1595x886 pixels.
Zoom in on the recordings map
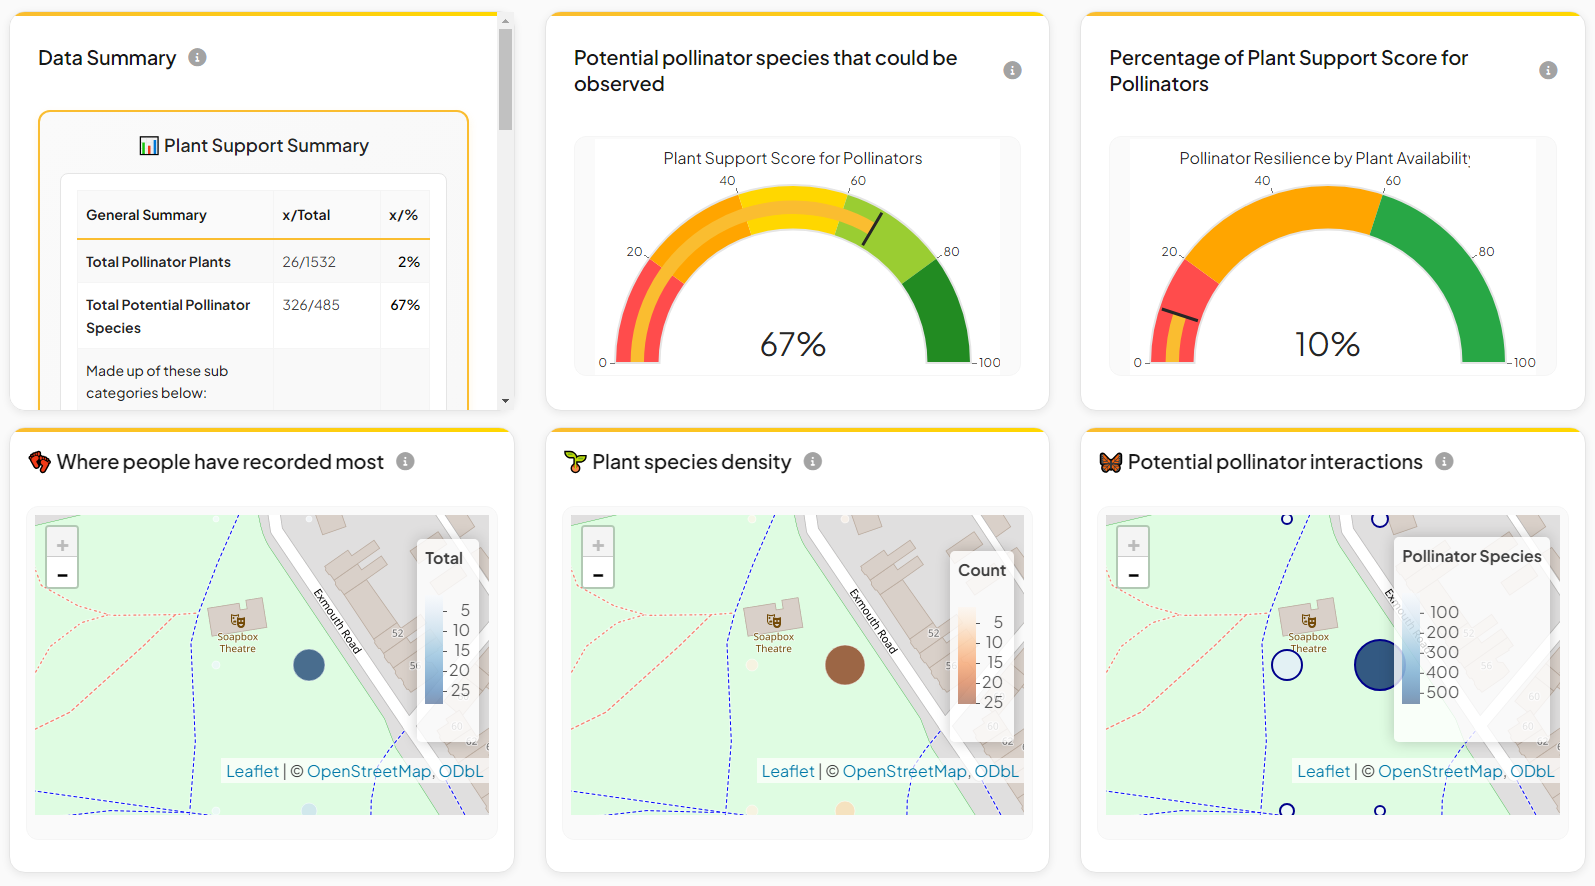62,545
